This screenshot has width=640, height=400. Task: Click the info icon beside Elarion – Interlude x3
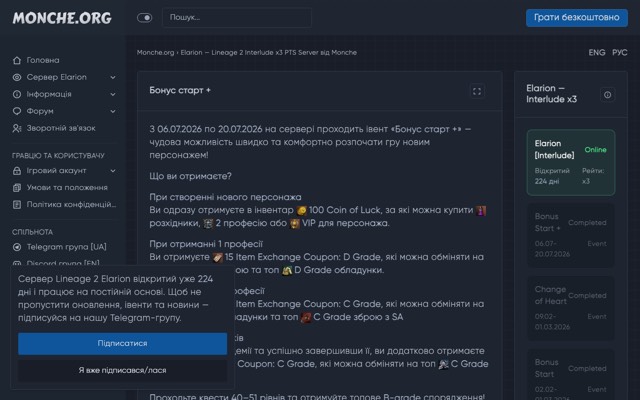[607, 95]
